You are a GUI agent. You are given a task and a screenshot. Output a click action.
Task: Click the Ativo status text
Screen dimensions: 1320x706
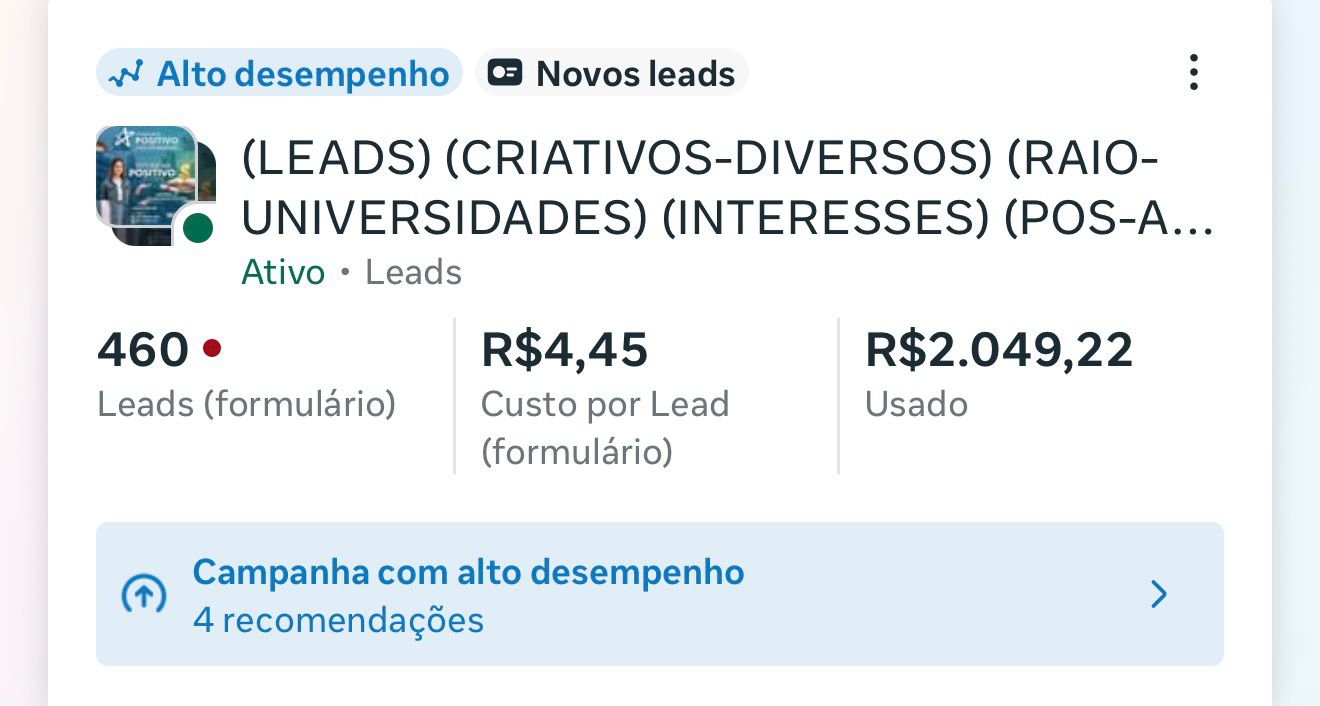283,272
